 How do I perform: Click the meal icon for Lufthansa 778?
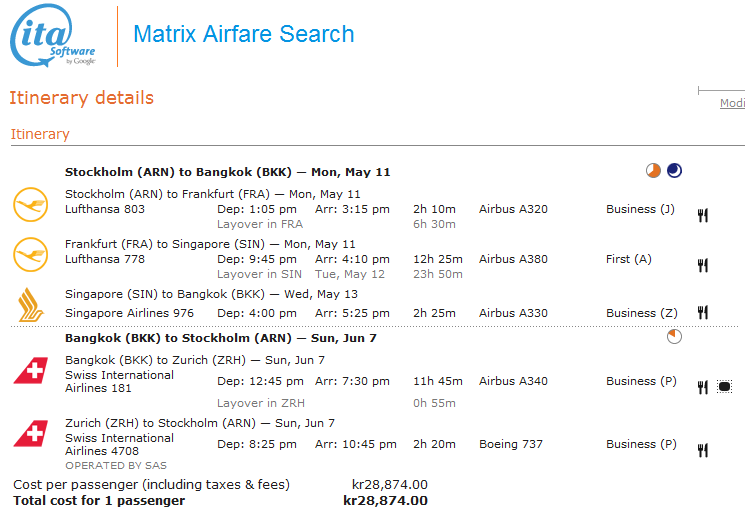[x=703, y=265]
